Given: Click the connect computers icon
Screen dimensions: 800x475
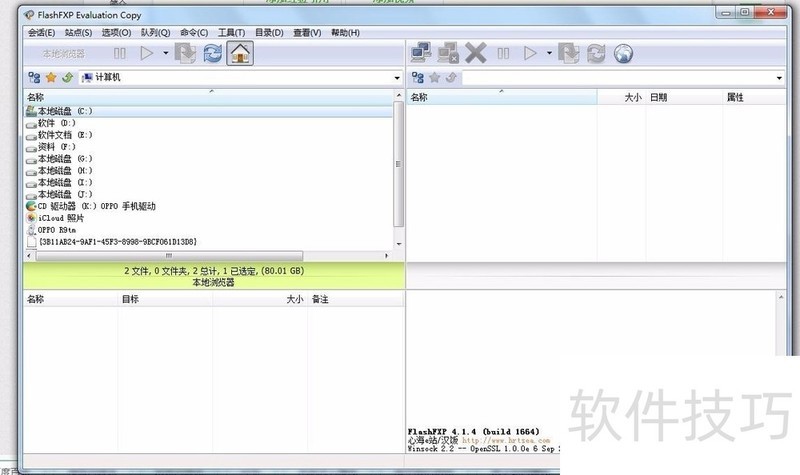Looking at the screenshot, I should click(x=421, y=53).
